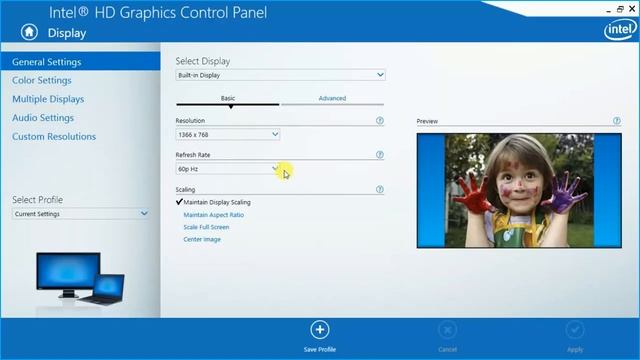The image size is (640, 360).
Task: Open the Refresh Rate 60p Hz dropdown
Action: [228, 169]
